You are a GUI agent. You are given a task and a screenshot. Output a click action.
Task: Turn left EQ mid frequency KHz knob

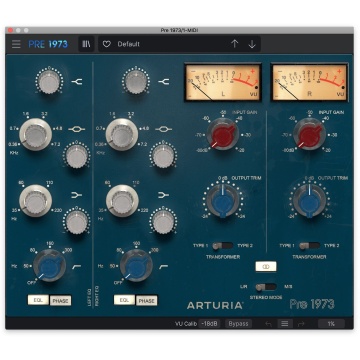(36, 135)
